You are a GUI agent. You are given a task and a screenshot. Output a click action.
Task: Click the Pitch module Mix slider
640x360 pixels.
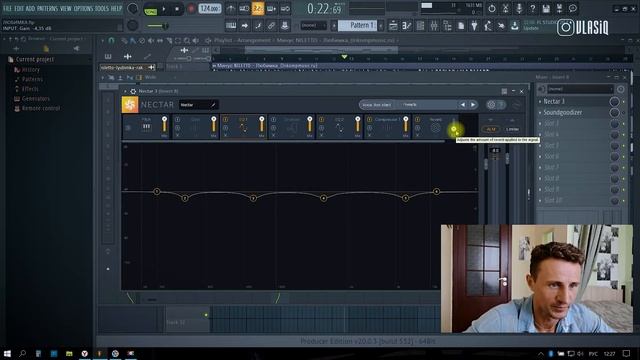(164, 125)
